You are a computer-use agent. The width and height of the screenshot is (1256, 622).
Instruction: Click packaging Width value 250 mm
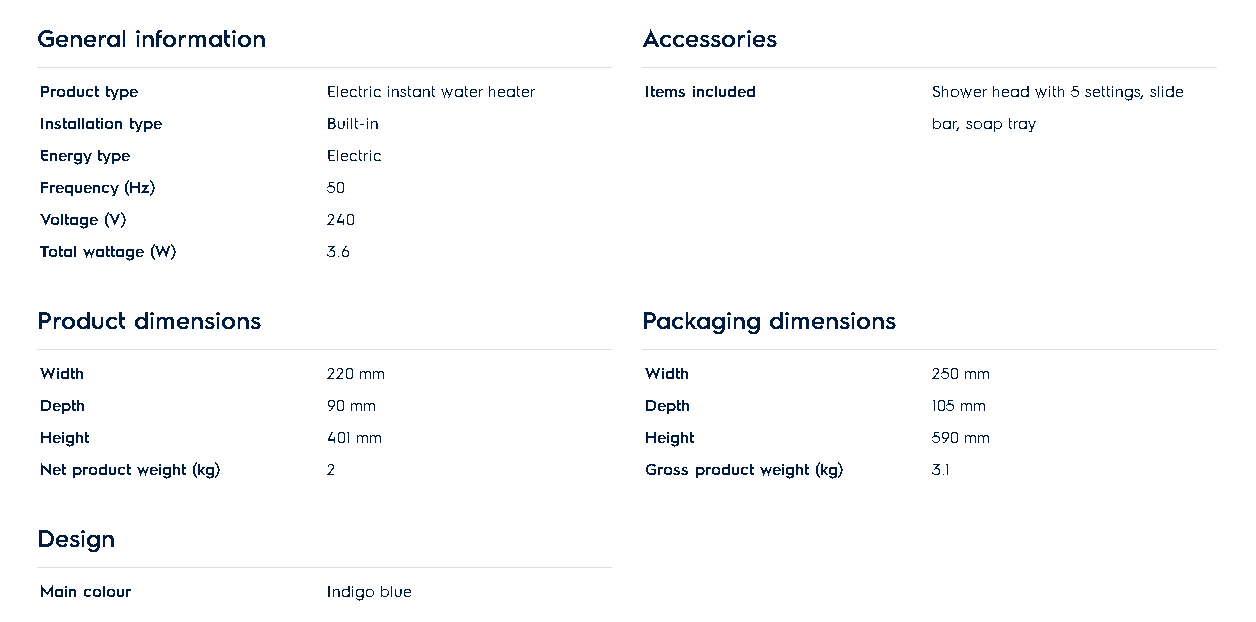pos(960,374)
